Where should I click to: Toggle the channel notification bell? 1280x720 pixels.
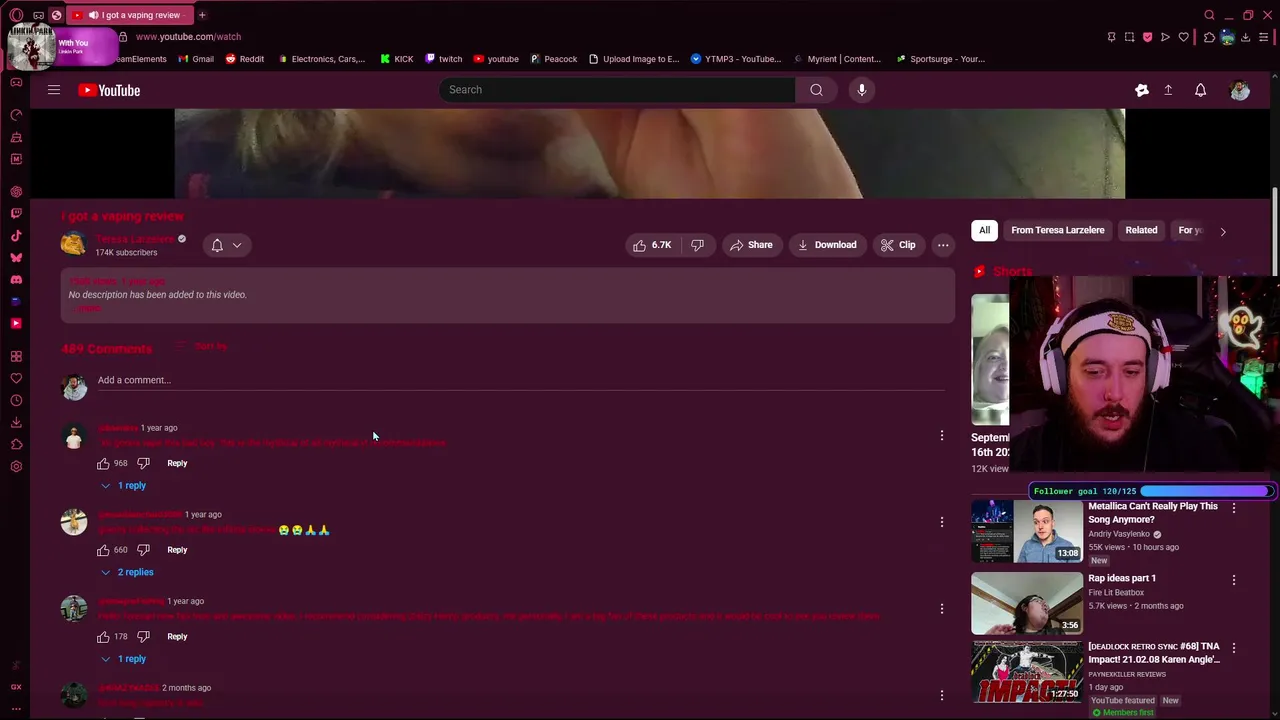point(217,245)
